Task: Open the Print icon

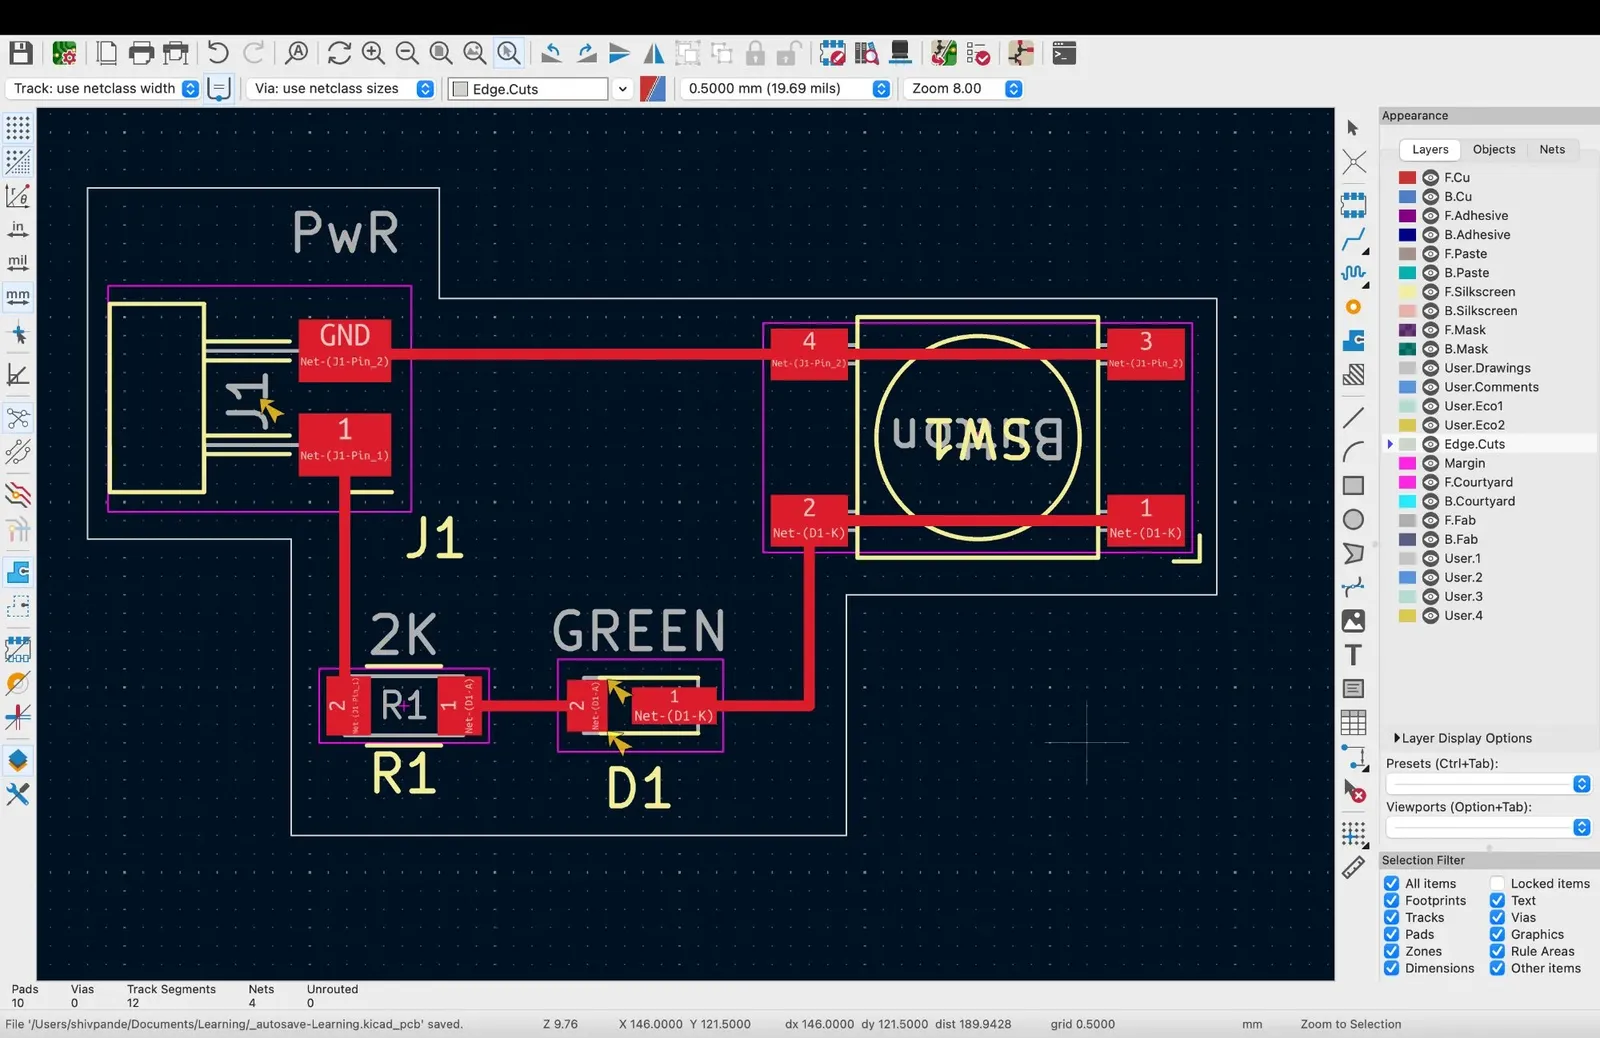Action: (141, 53)
